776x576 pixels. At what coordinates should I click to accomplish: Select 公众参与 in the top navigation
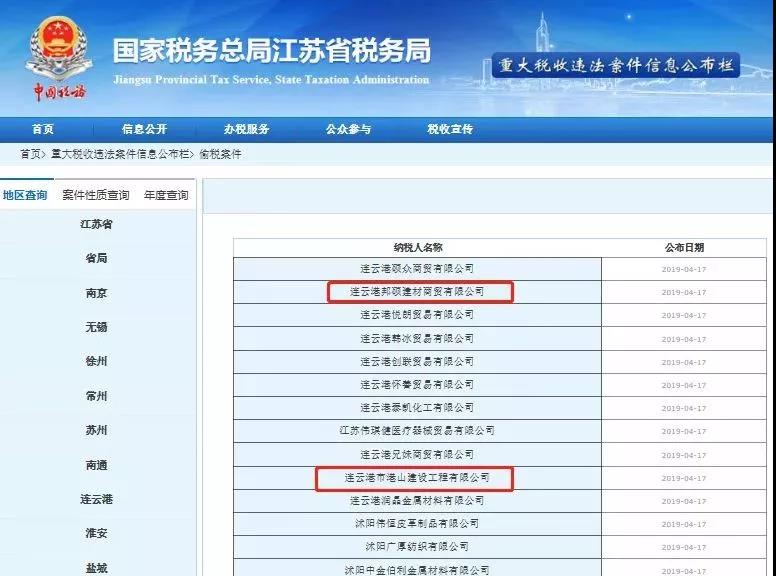tap(348, 129)
